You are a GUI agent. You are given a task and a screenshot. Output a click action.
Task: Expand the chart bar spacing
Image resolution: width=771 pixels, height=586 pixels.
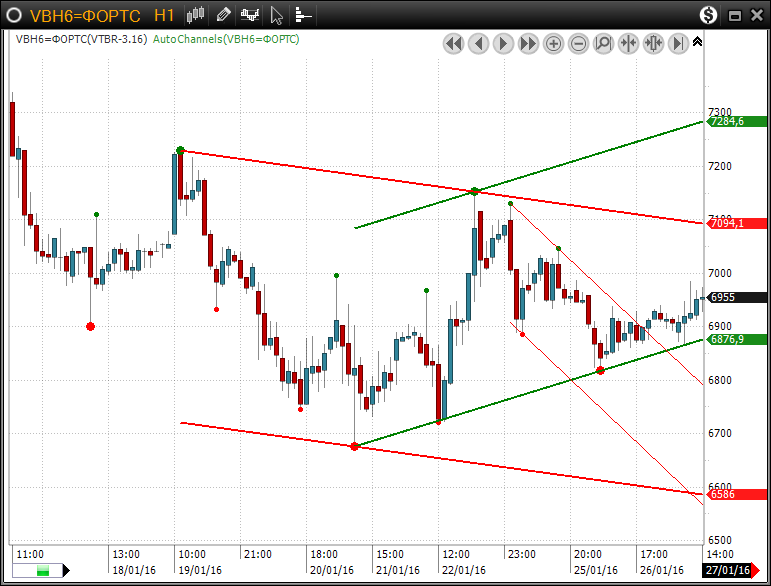click(653, 43)
